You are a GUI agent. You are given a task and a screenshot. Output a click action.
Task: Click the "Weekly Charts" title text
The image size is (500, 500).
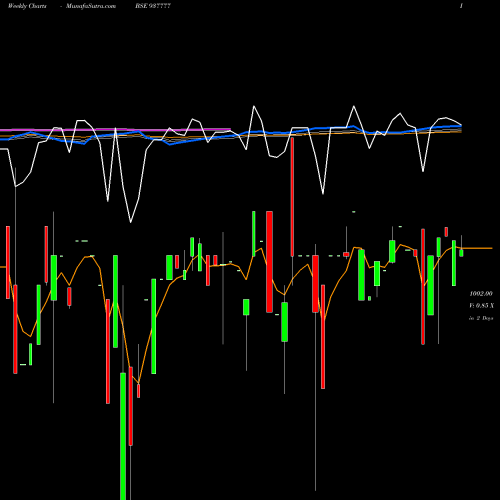tap(27, 6)
